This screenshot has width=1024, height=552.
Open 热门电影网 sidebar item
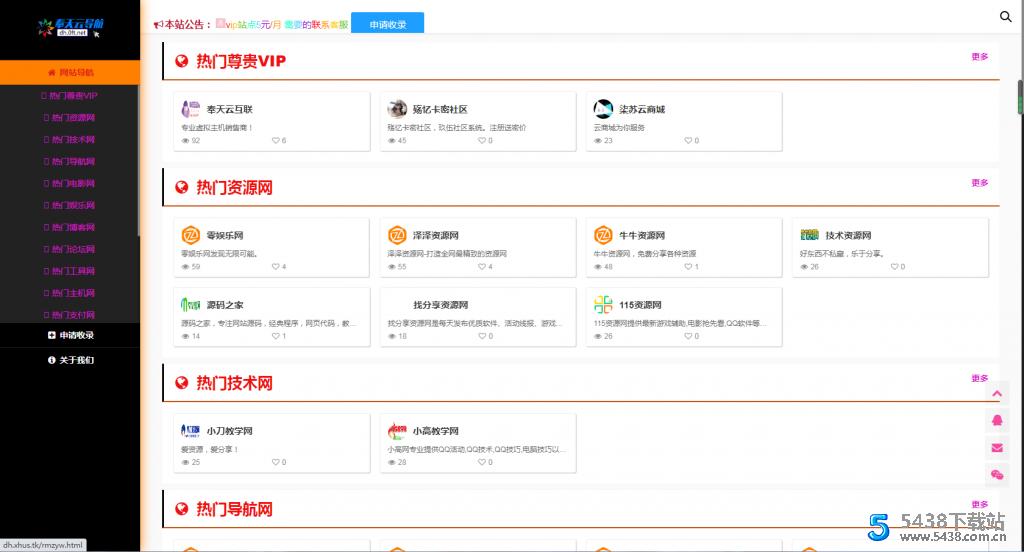(70, 184)
